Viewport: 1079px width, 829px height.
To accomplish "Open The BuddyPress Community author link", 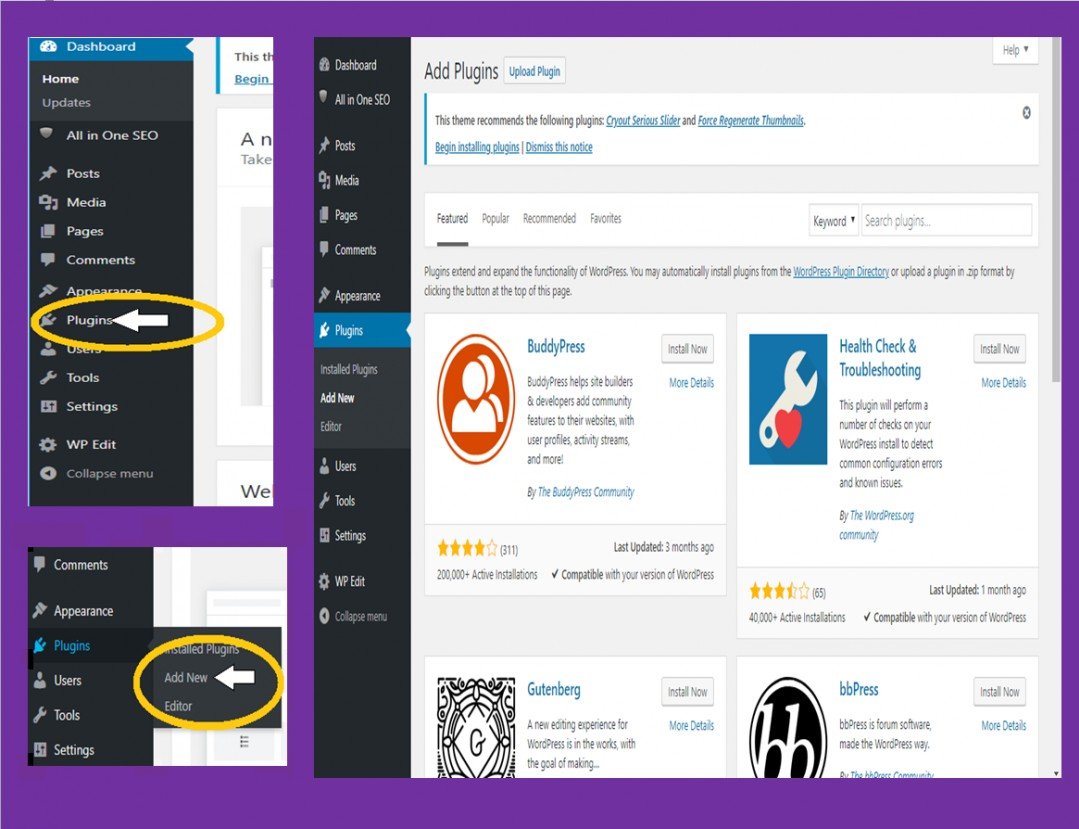I will coord(586,492).
